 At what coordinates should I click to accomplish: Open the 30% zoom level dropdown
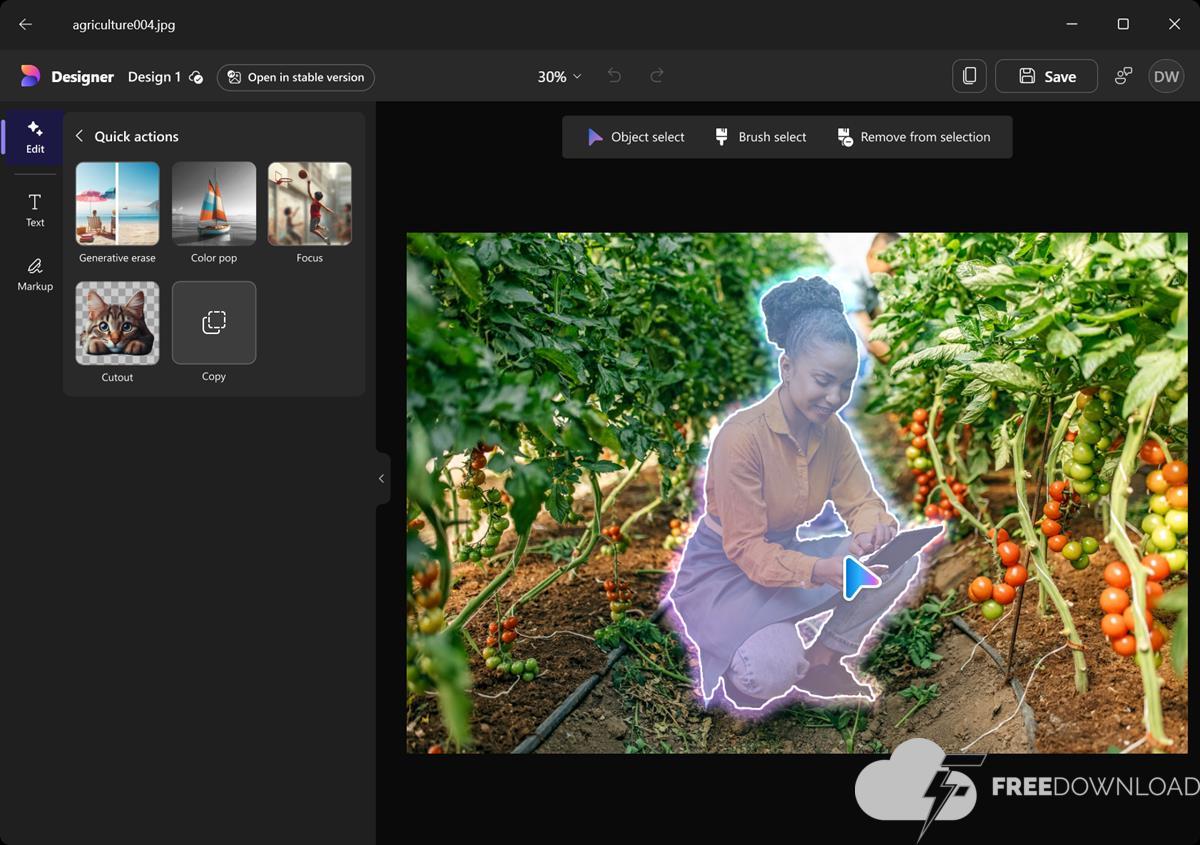click(x=559, y=77)
